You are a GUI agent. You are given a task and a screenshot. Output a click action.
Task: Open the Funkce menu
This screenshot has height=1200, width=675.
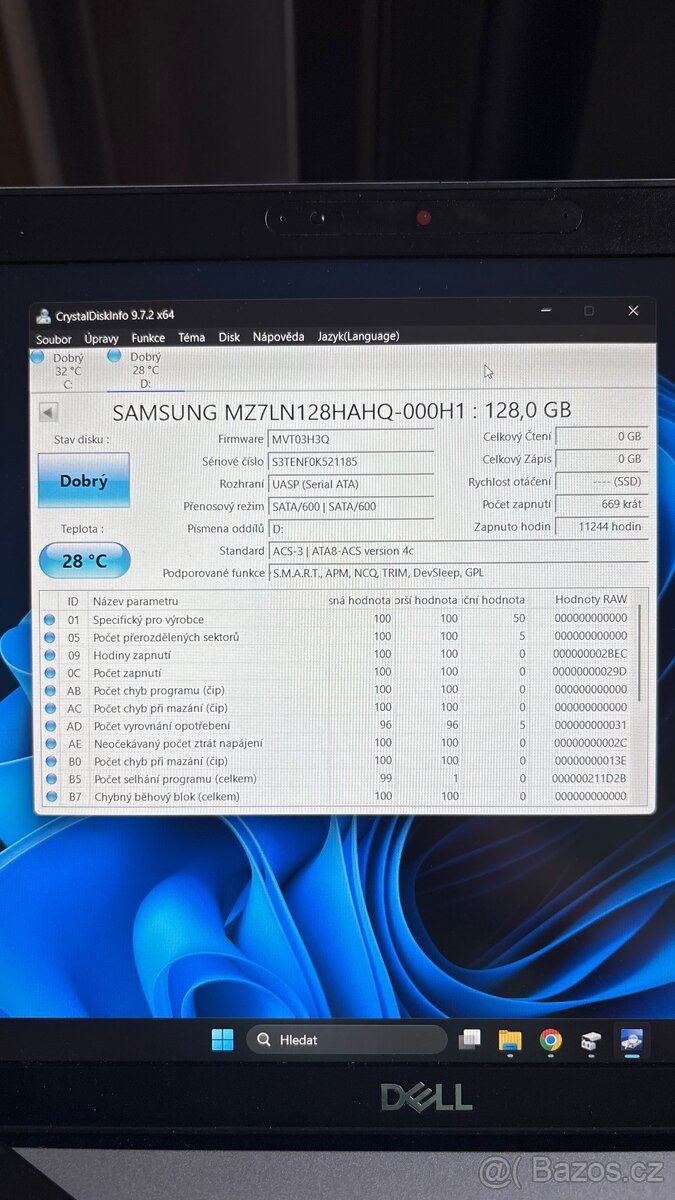[148, 338]
